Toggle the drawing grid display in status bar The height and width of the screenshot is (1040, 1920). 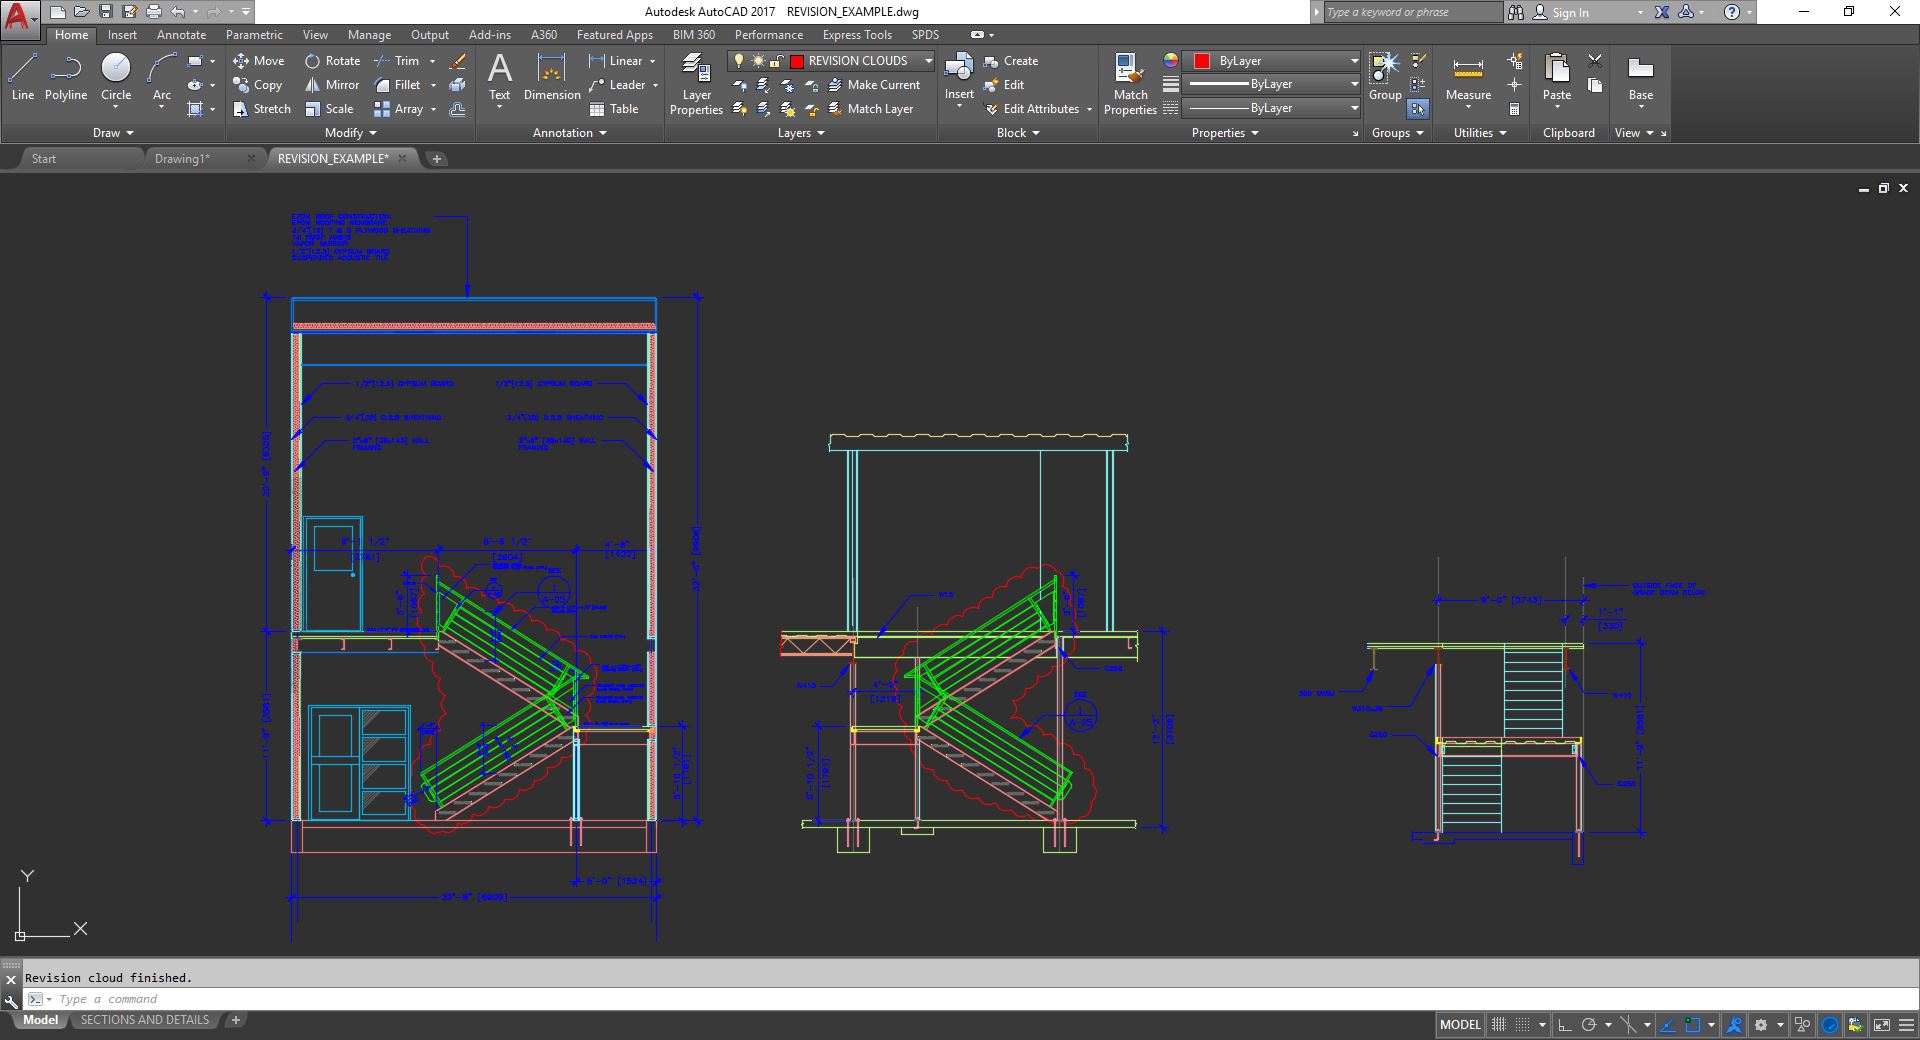(x=1499, y=1025)
